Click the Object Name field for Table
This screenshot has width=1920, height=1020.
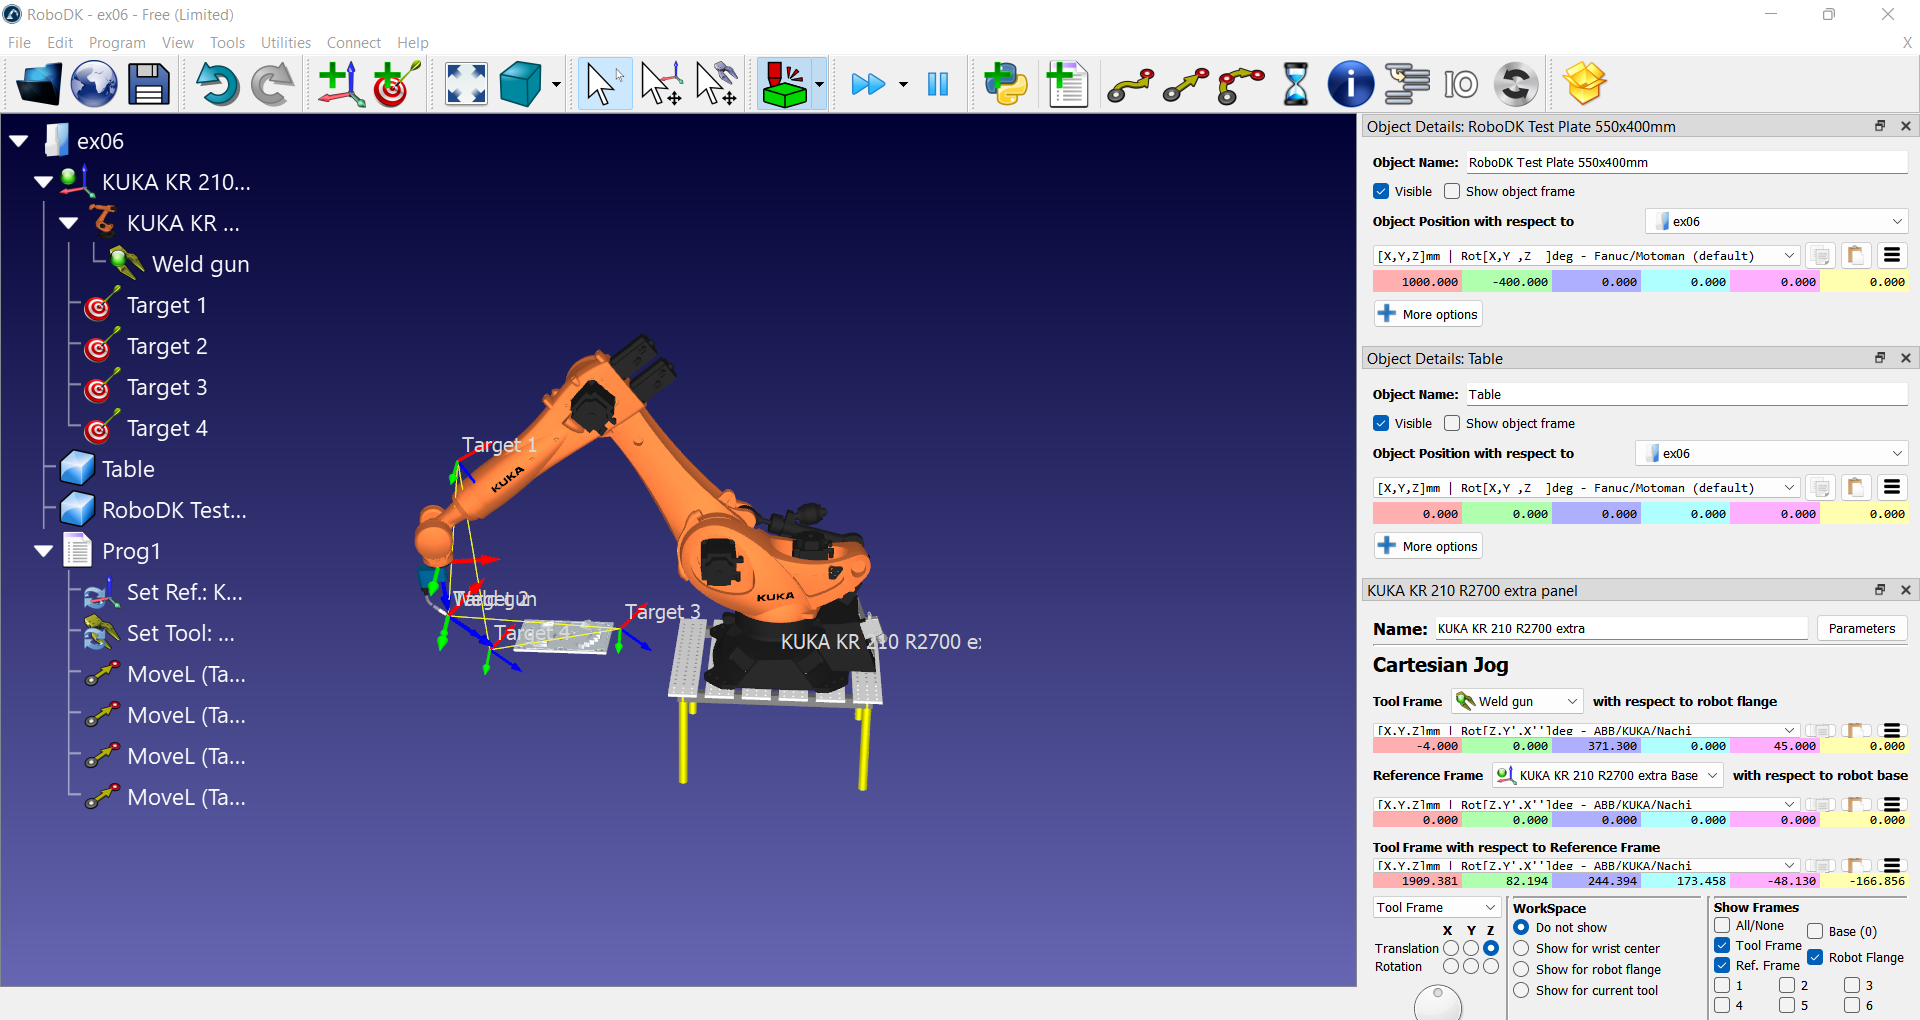point(1686,394)
